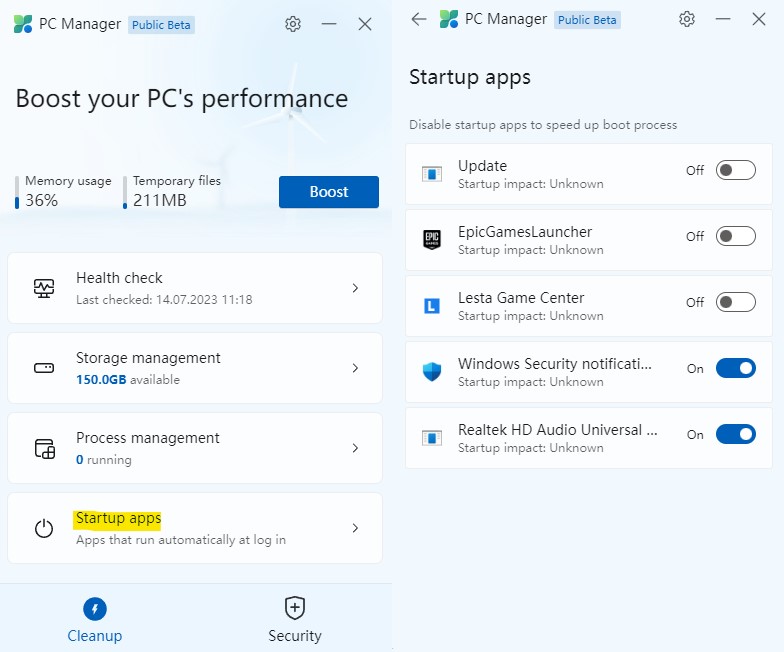Click the 'Startup apps' page heading
Image resolution: width=784 pixels, height=652 pixels.
(x=470, y=78)
